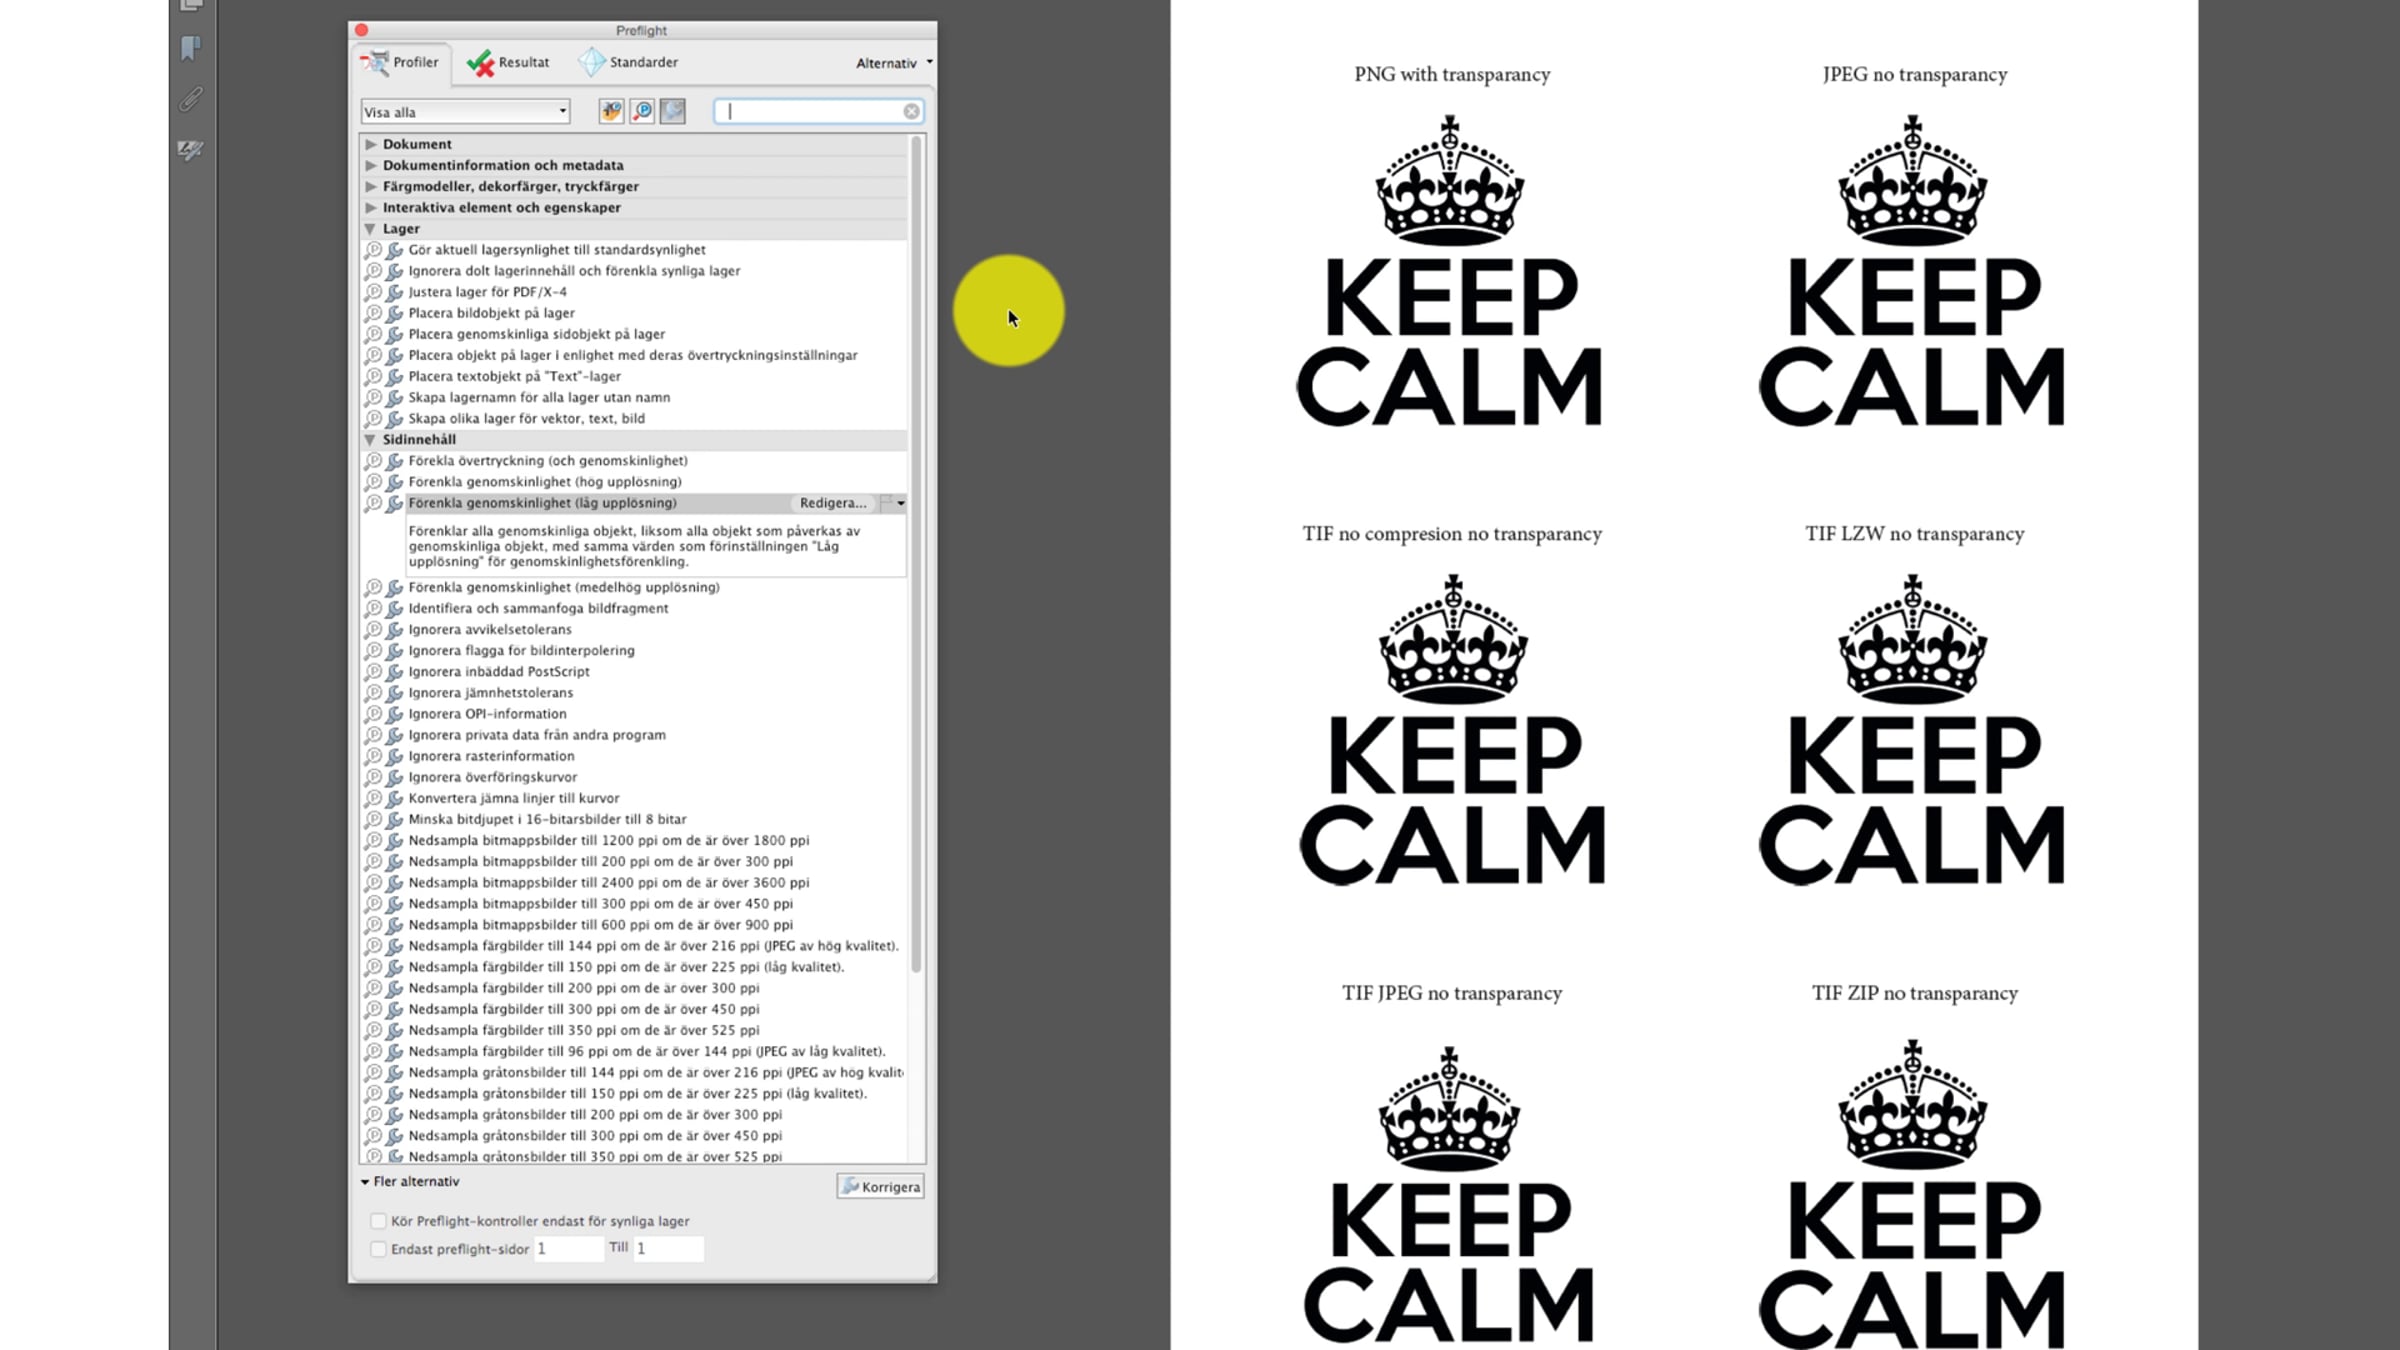Select 'Förenkla genomskinlighet (medelhög upplösning)'
This screenshot has height=1350, width=2400.
pos(564,587)
